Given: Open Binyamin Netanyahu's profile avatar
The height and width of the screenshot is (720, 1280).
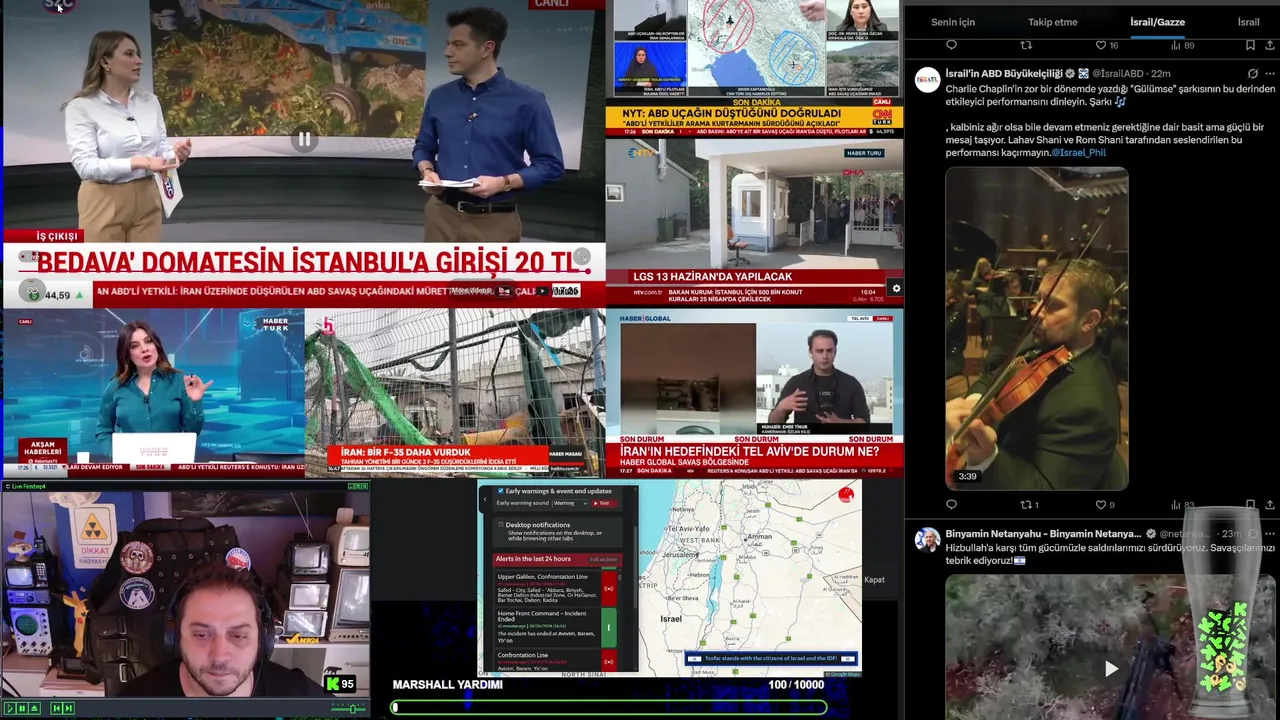Looking at the screenshot, I should tap(927, 540).
